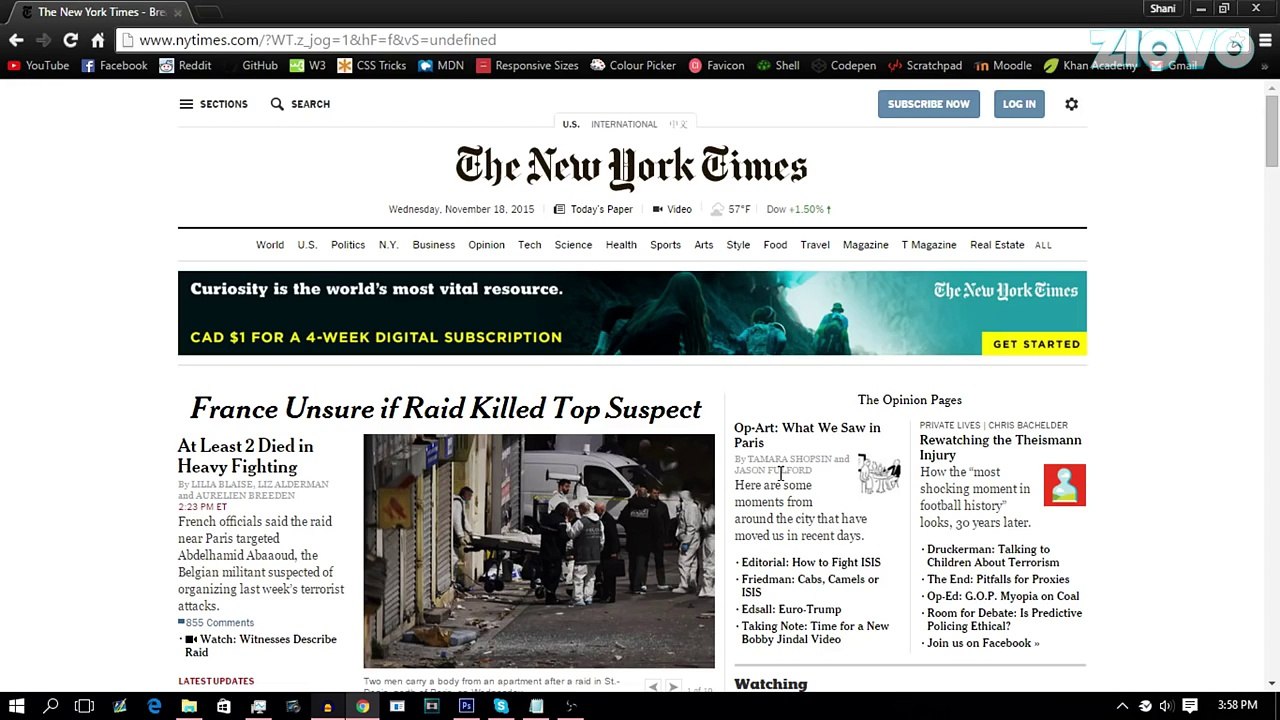This screenshot has width=1280, height=720.
Task: Open the Khan Academy bookmark
Action: pos(1091,65)
